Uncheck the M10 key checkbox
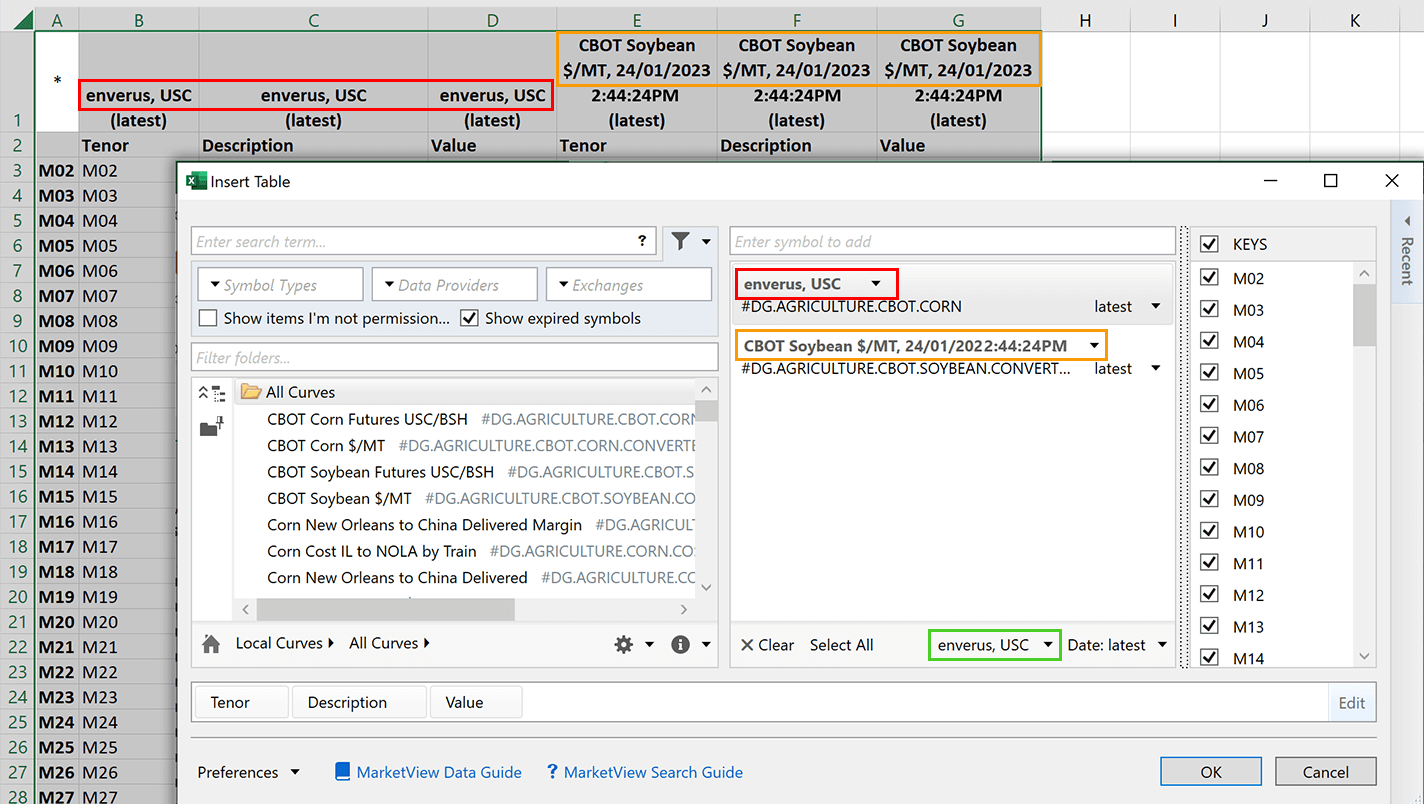Screen dimensions: 1424x804 coord(1209,531)
